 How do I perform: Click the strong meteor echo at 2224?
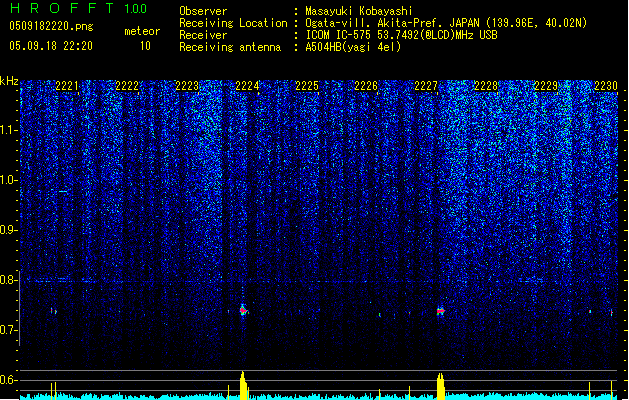click(243, 310)
